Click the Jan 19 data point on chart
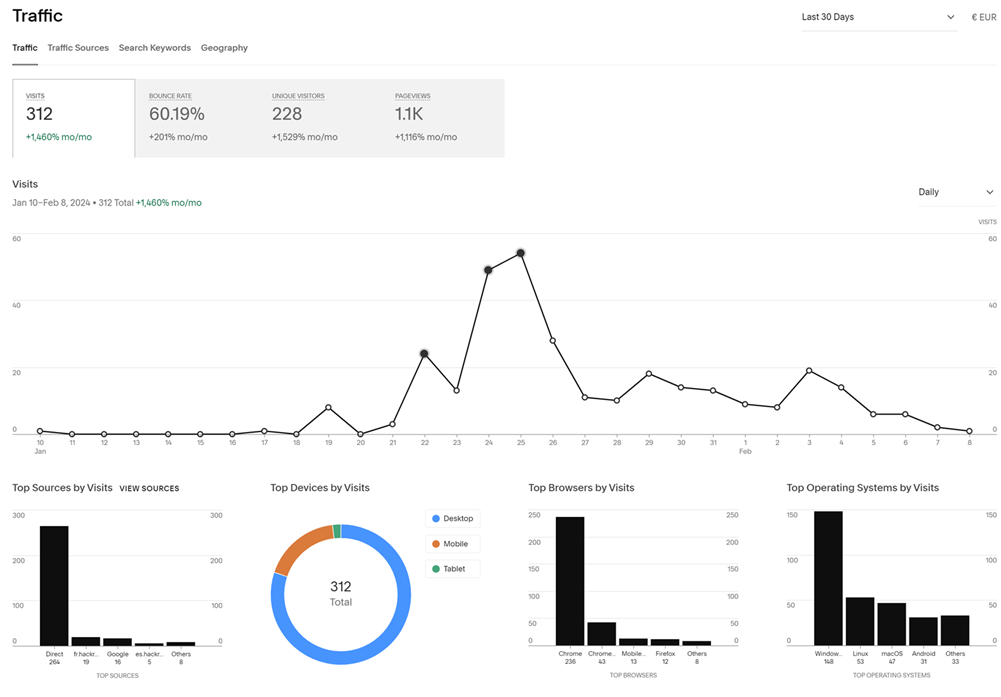 [328, 407]
